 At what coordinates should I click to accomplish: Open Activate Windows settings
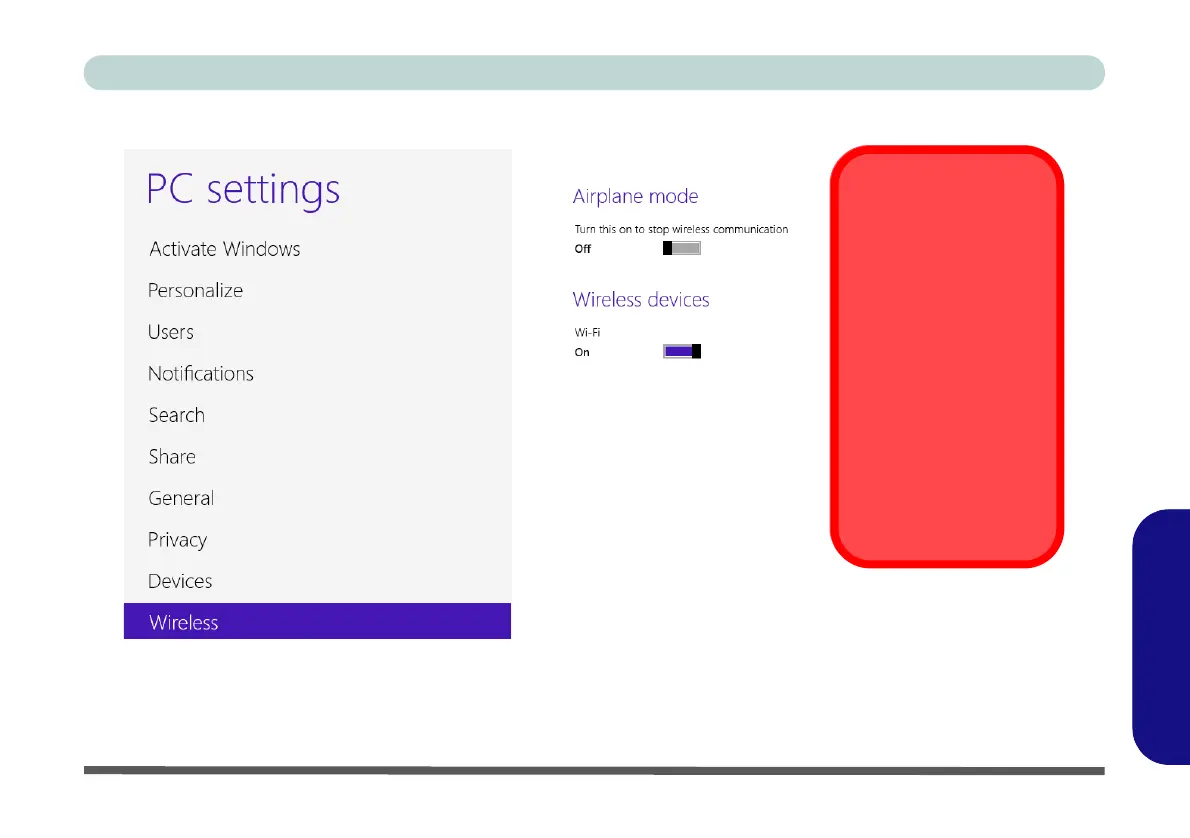tap(225, 249)
